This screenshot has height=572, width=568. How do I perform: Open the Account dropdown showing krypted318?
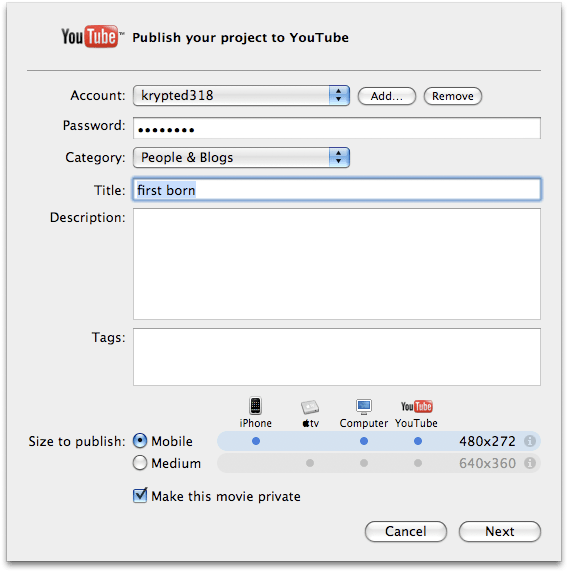(x=241, y=96)
